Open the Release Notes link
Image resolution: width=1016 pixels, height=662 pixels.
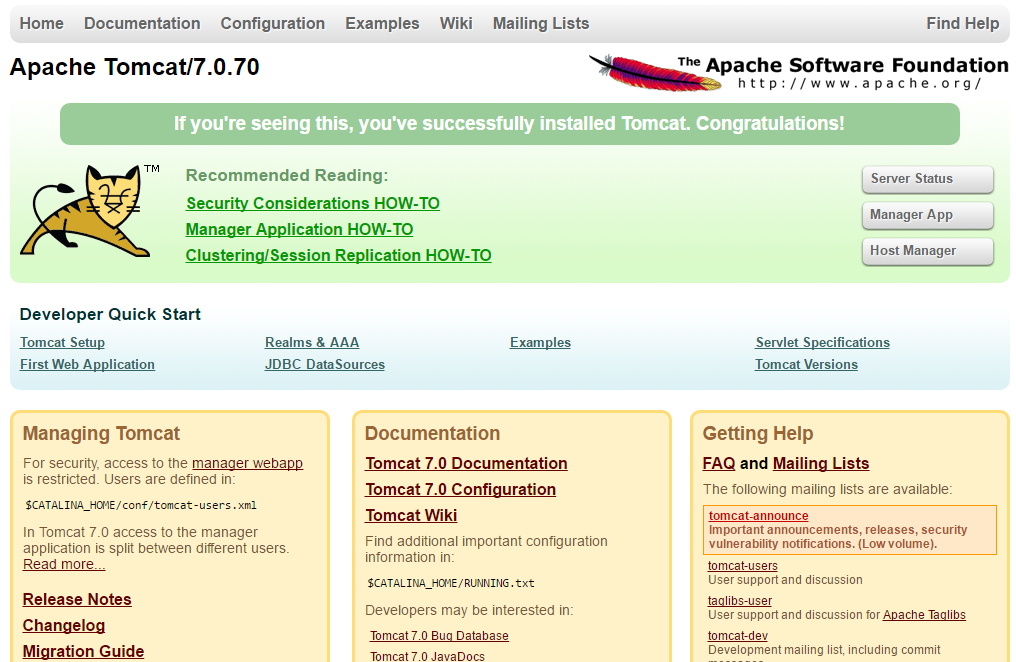[x=77, y=599]
